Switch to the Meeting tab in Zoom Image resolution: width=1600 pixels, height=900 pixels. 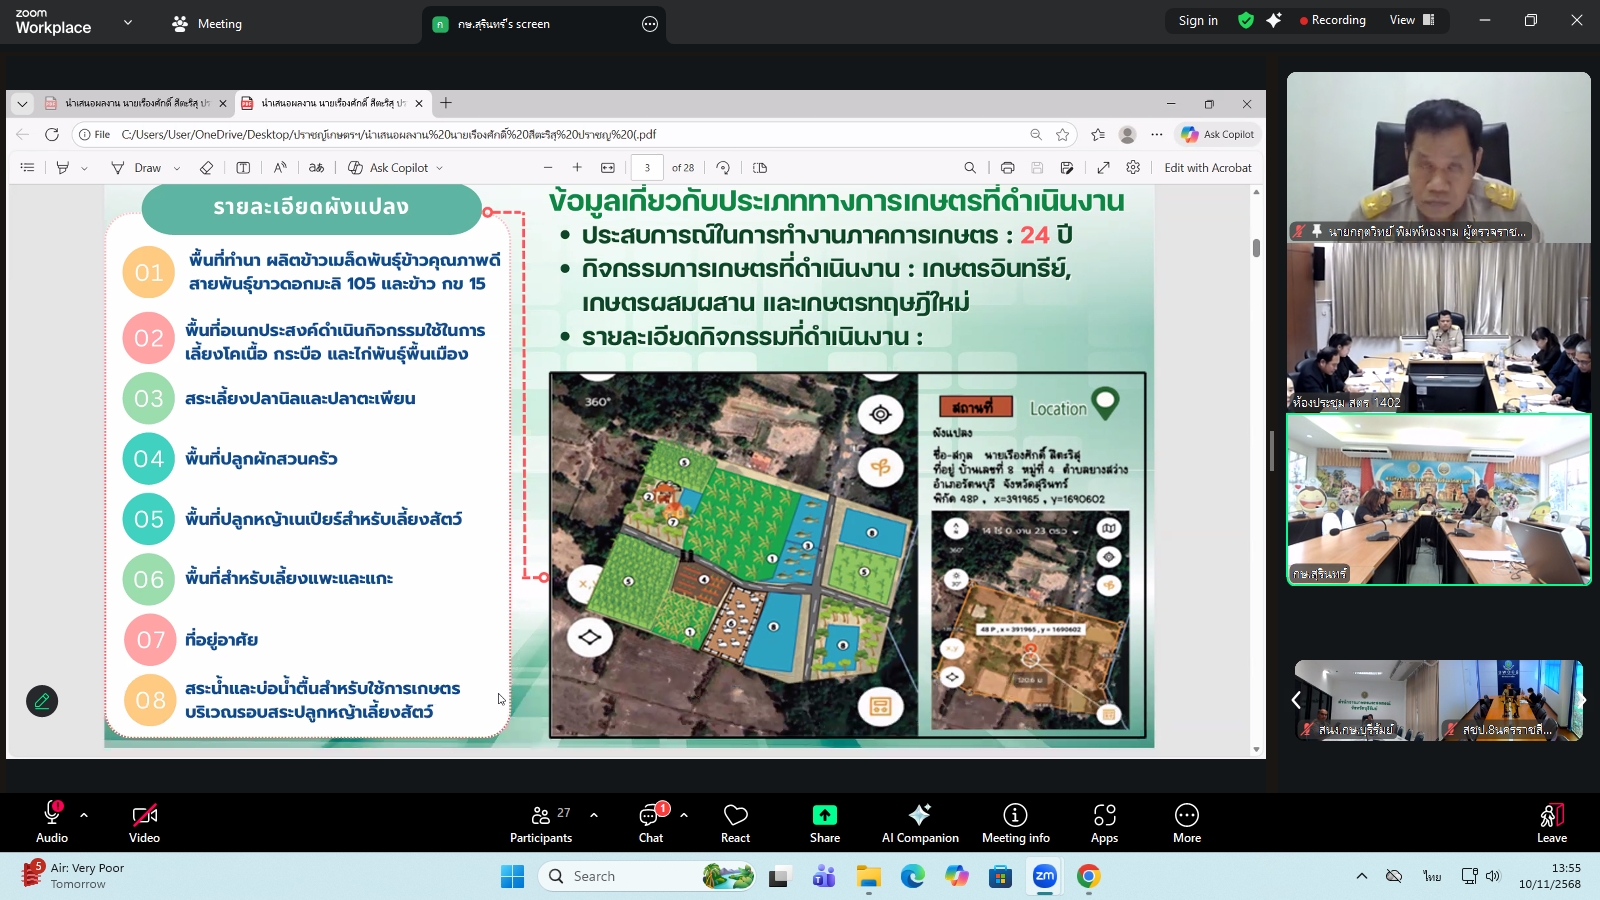207,23
